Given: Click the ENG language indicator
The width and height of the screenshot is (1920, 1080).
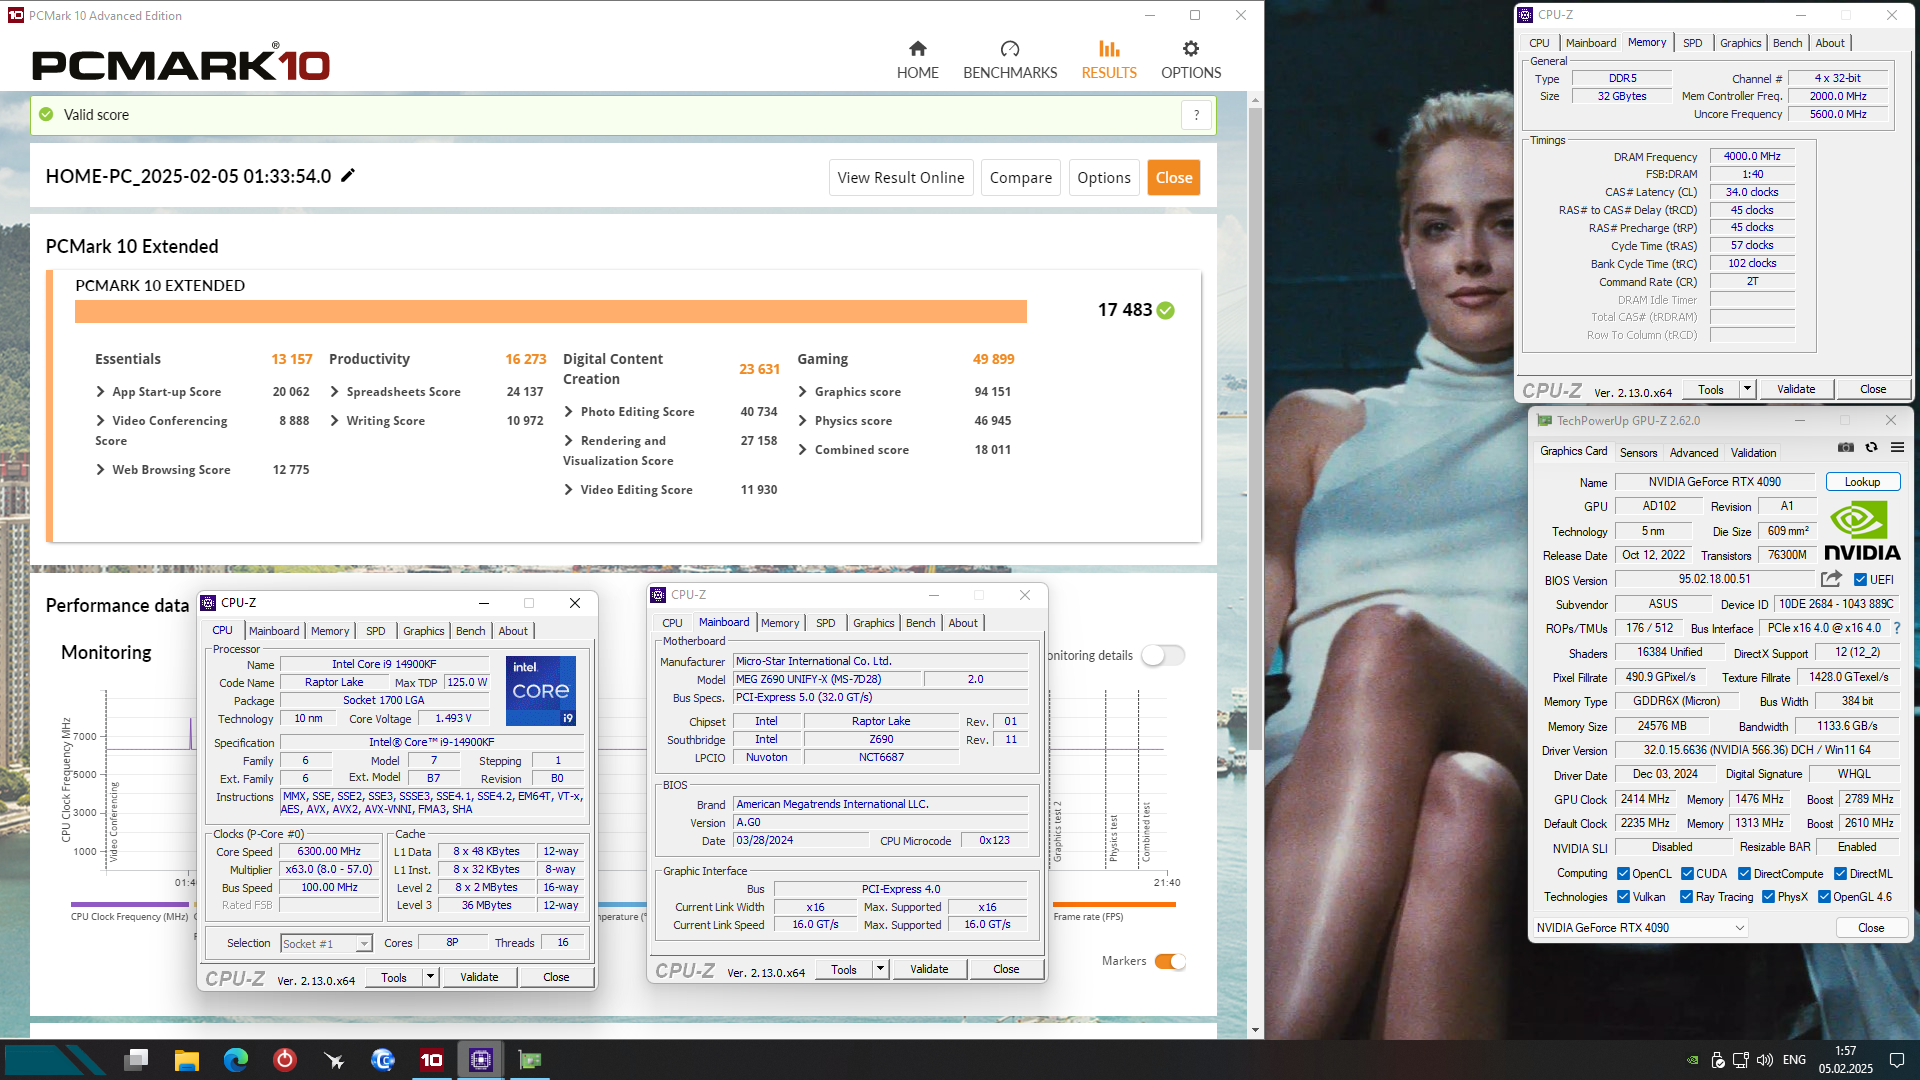Looking at the screenshot, I should [x=1794, y=1060].
